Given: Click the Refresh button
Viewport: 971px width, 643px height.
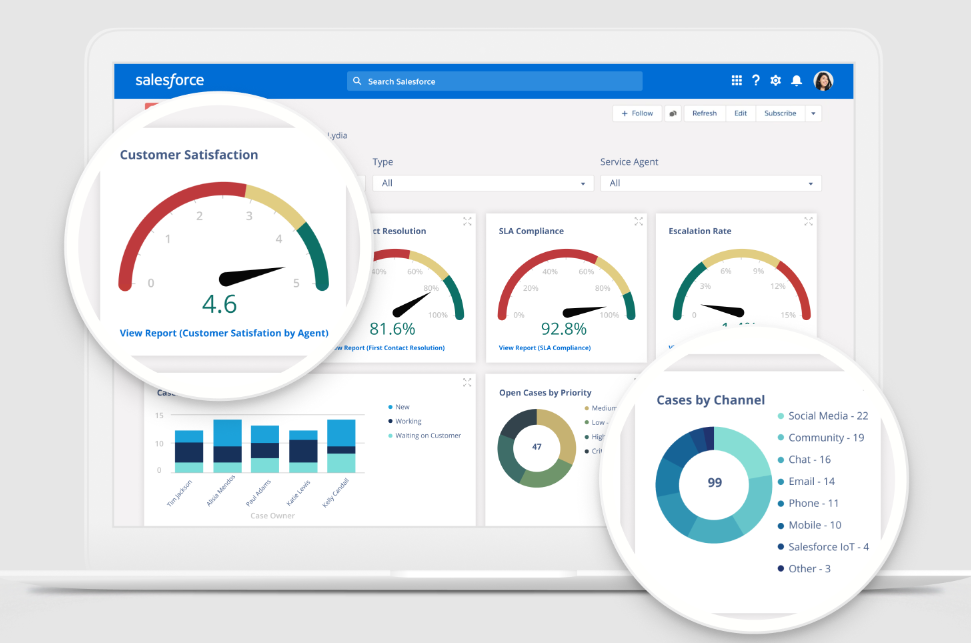Looking at the screenshot, I should coord(704,114).
